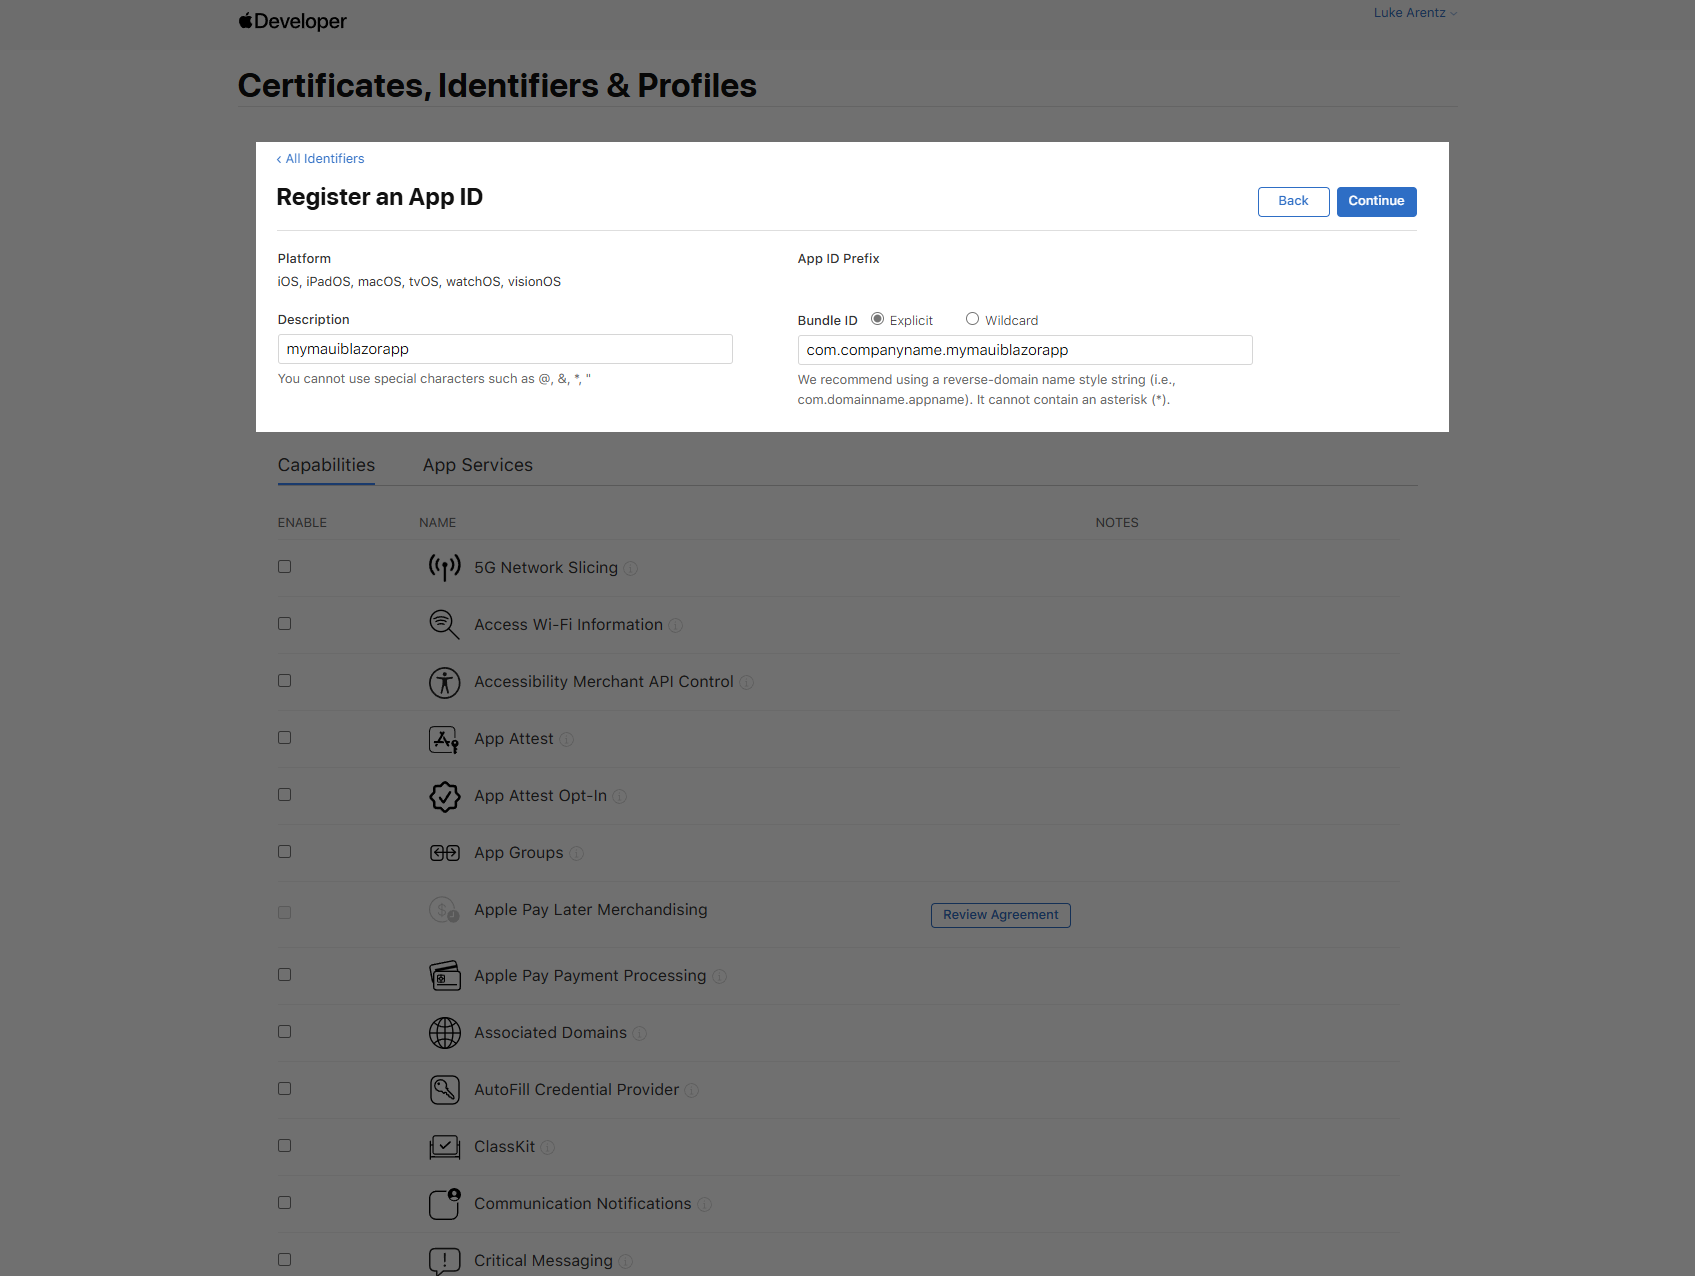This screenshot has width=1695, height=1276.
Task: Click into the Bundle ID text field
Action: [1024, 350]
